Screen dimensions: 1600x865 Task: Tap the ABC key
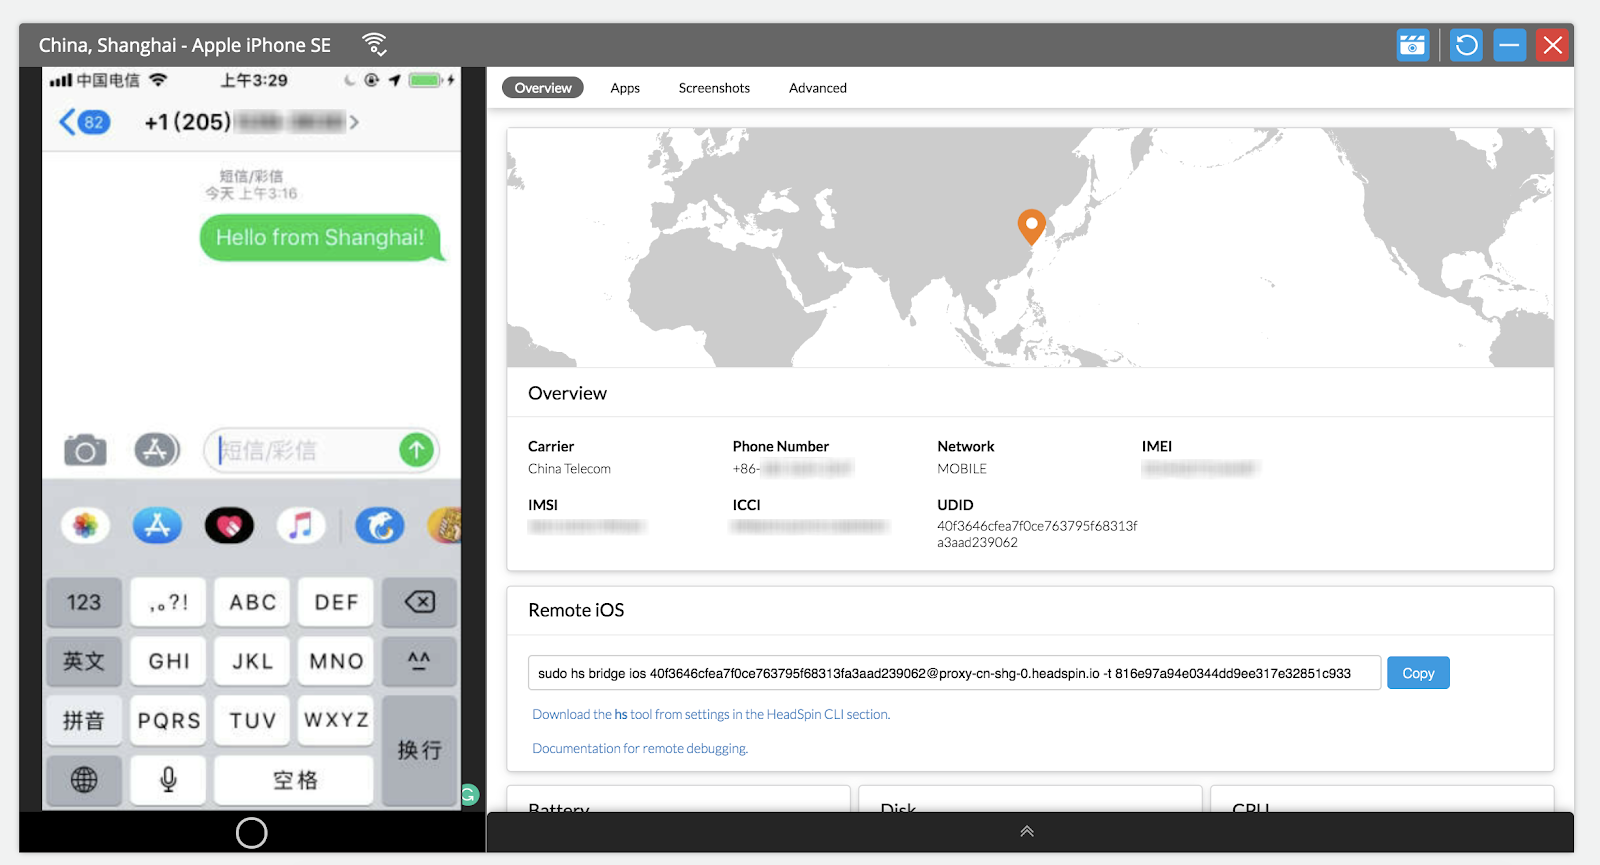tap(252, 602)
